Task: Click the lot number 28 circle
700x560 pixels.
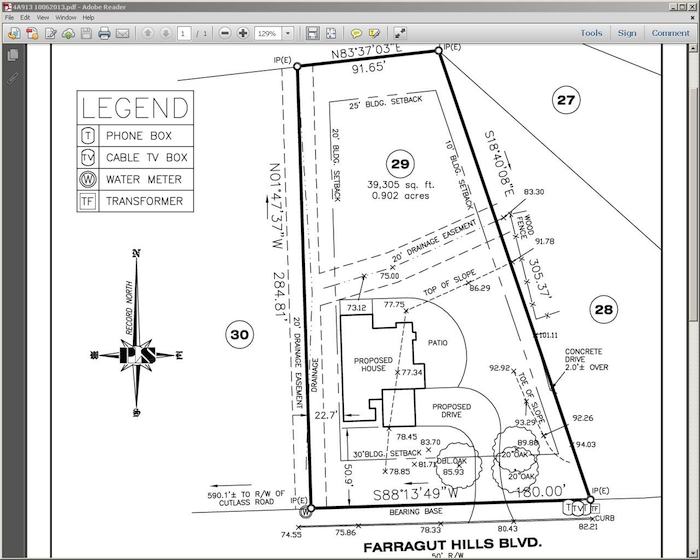Action: coord(604,309)
